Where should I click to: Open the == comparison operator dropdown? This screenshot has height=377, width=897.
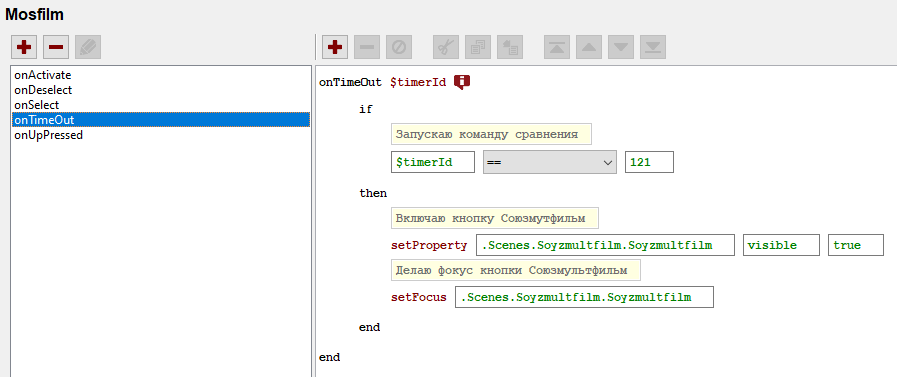pyautogui.click(x=550, y=162)
